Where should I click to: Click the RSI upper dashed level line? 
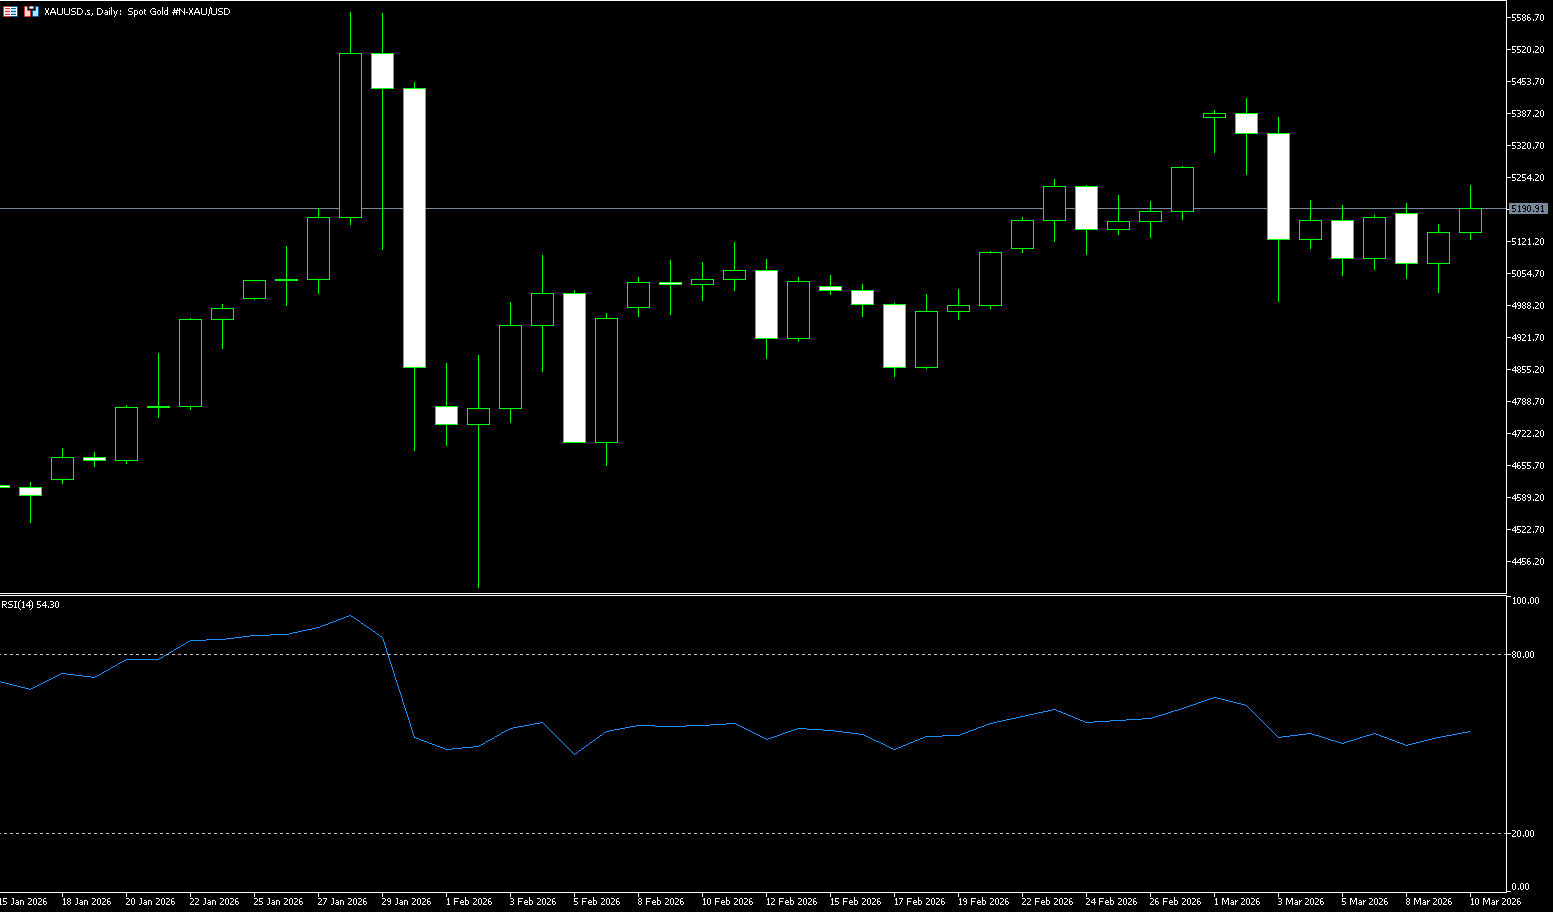(x=700, y=655)
